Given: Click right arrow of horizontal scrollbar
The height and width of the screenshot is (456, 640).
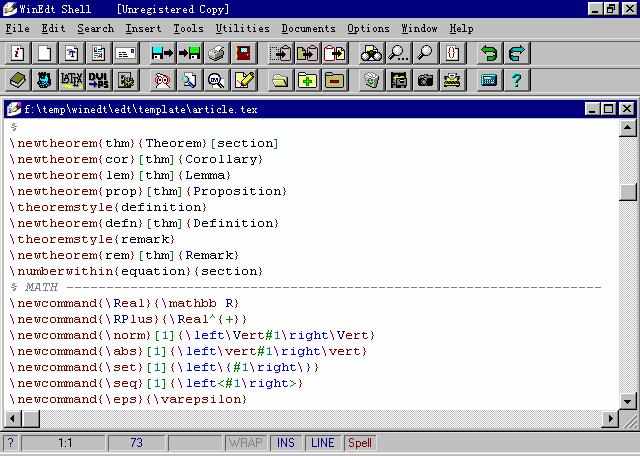Looking at the screenshot, I should 610,419.
